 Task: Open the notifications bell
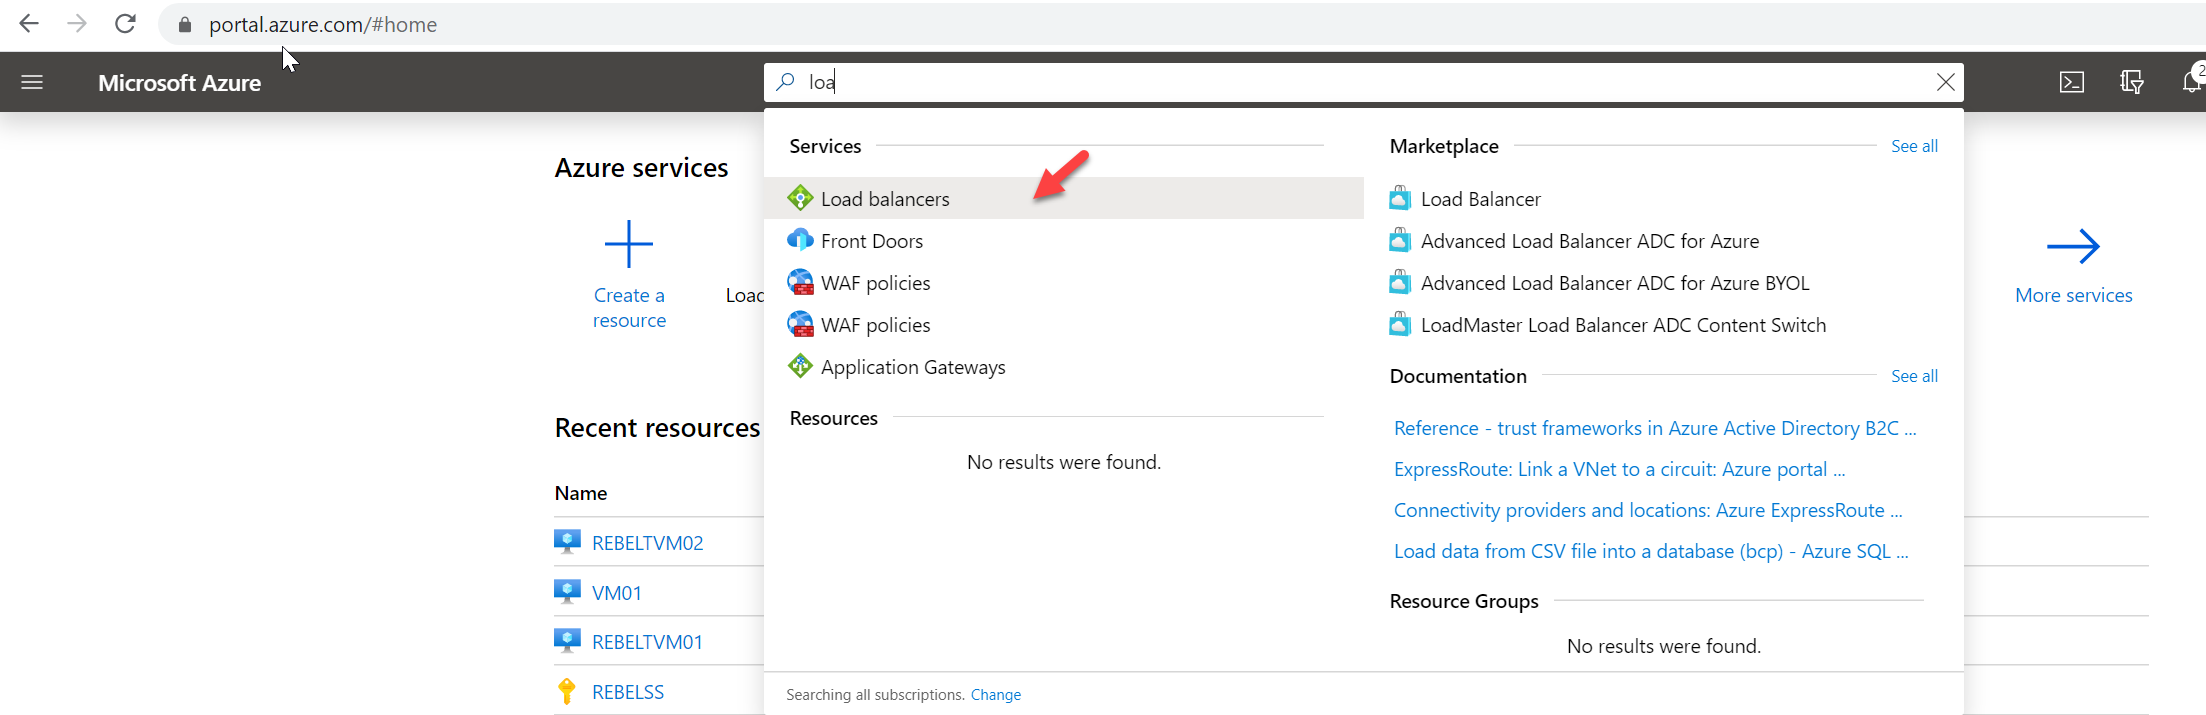click(2190, 82)
